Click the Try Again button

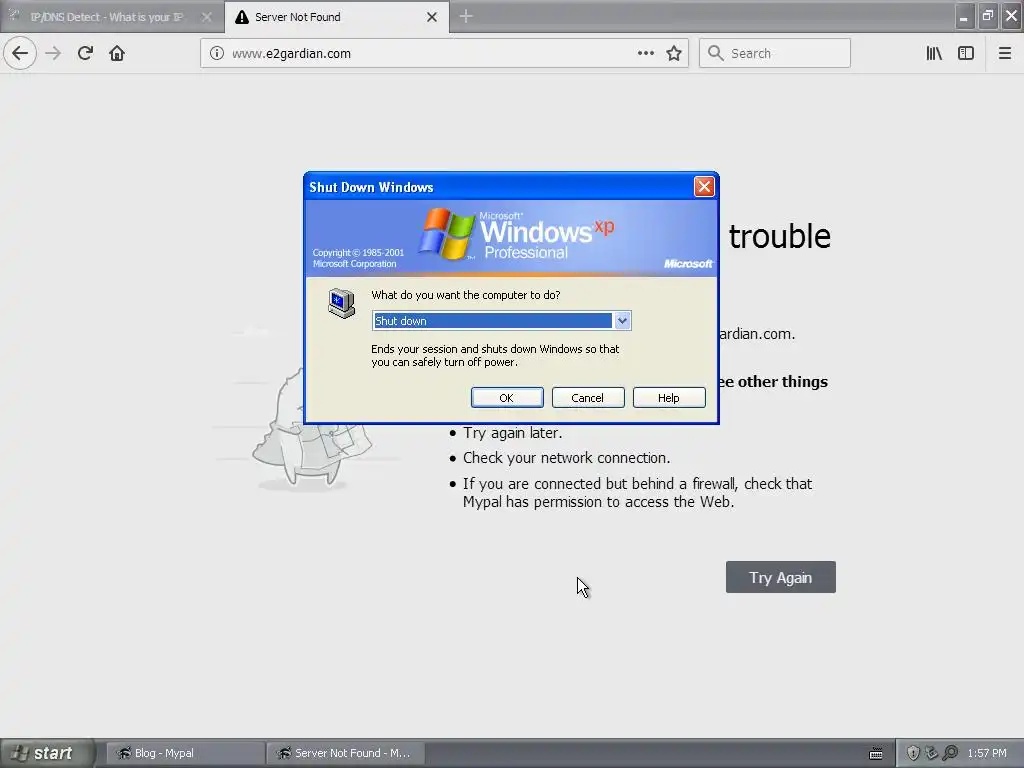(780, 577)
